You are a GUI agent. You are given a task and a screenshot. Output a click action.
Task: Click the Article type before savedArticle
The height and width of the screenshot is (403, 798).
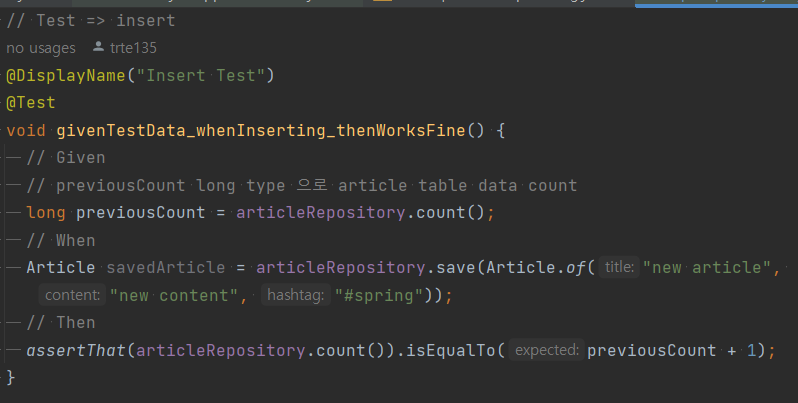(x=61, y=268)
